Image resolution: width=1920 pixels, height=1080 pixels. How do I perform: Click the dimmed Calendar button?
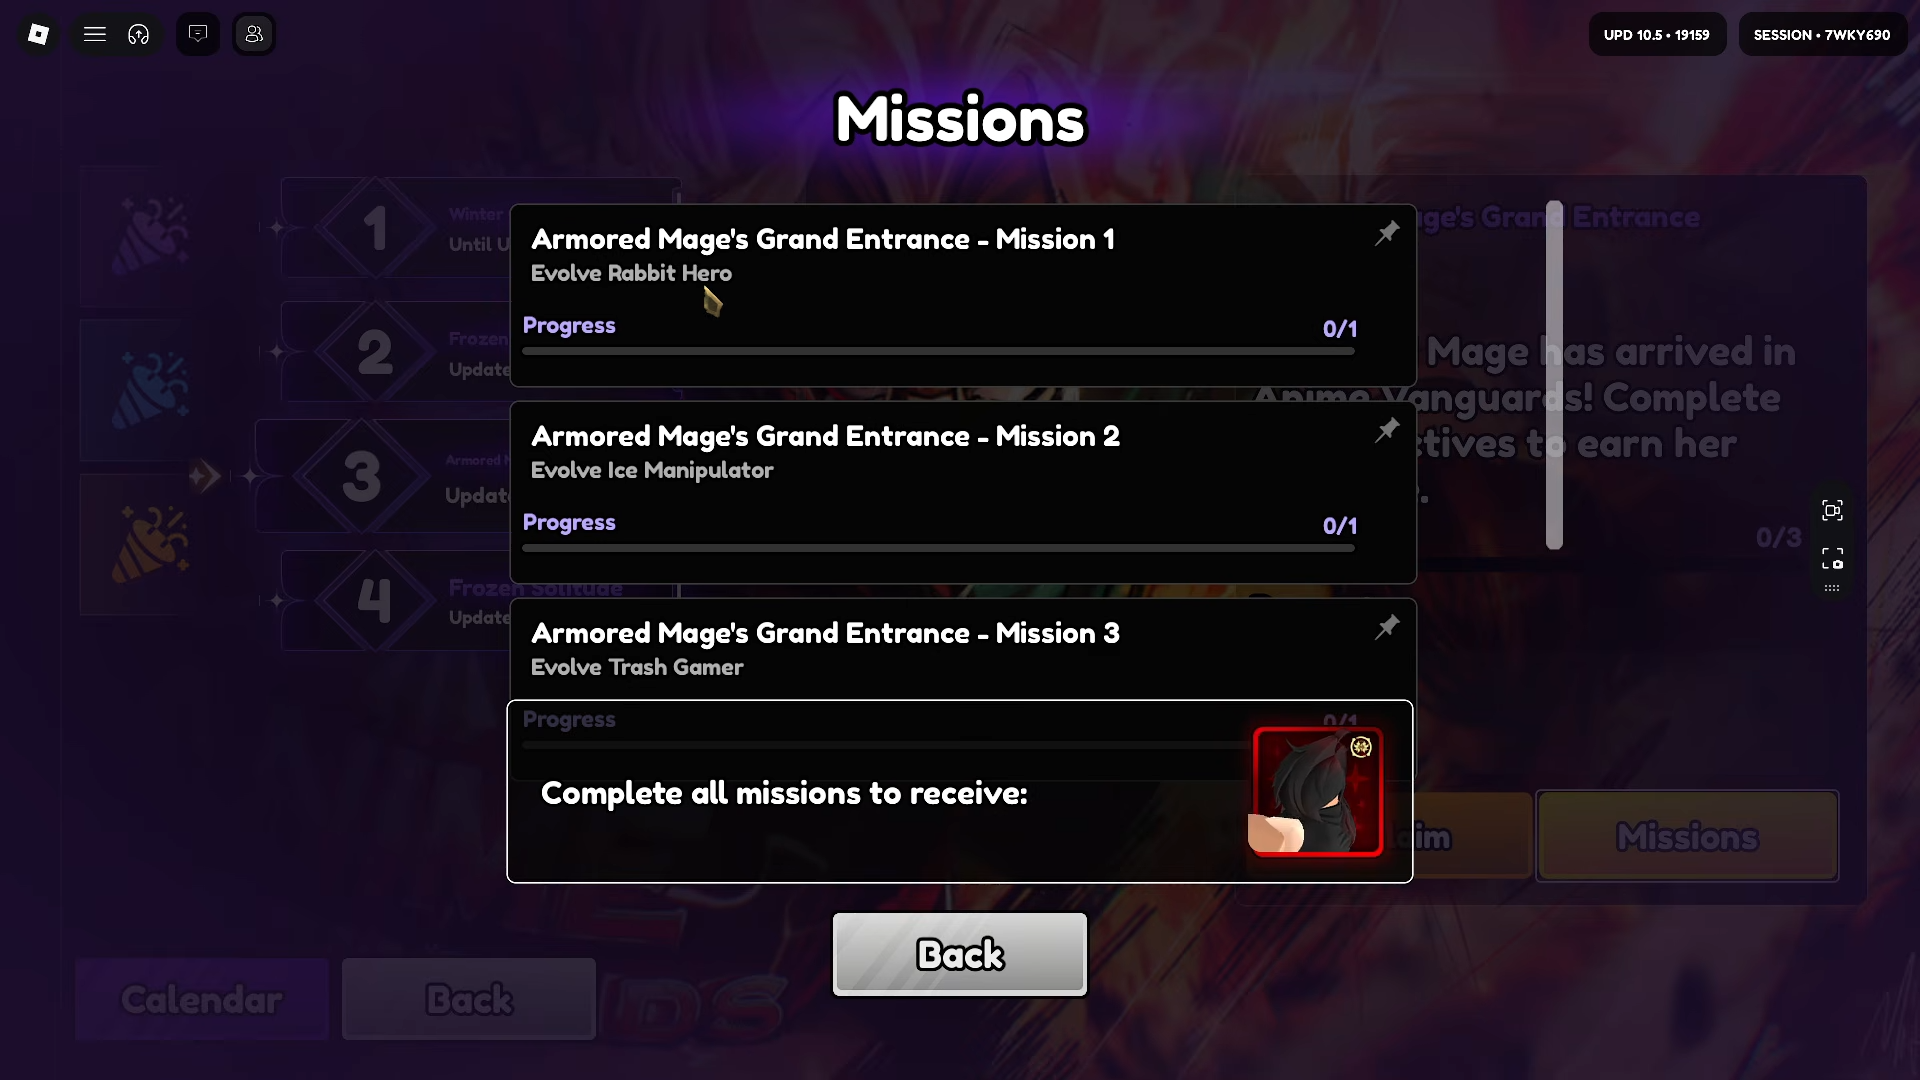pyautogui.click(x=202, y=999)
